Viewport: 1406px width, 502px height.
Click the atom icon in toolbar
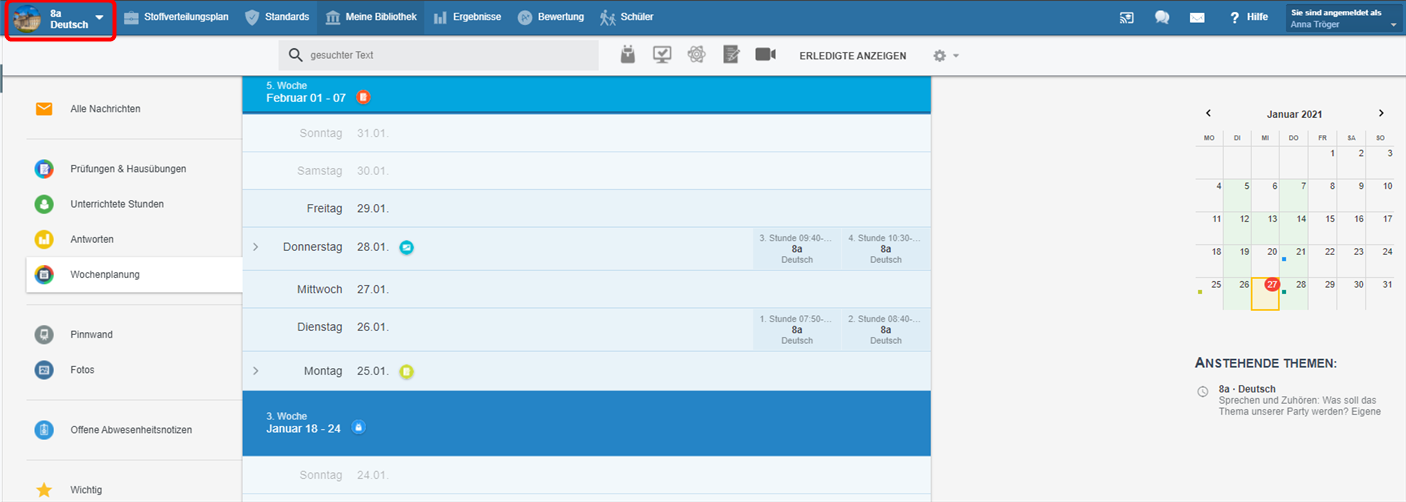[x=697, y=55]
